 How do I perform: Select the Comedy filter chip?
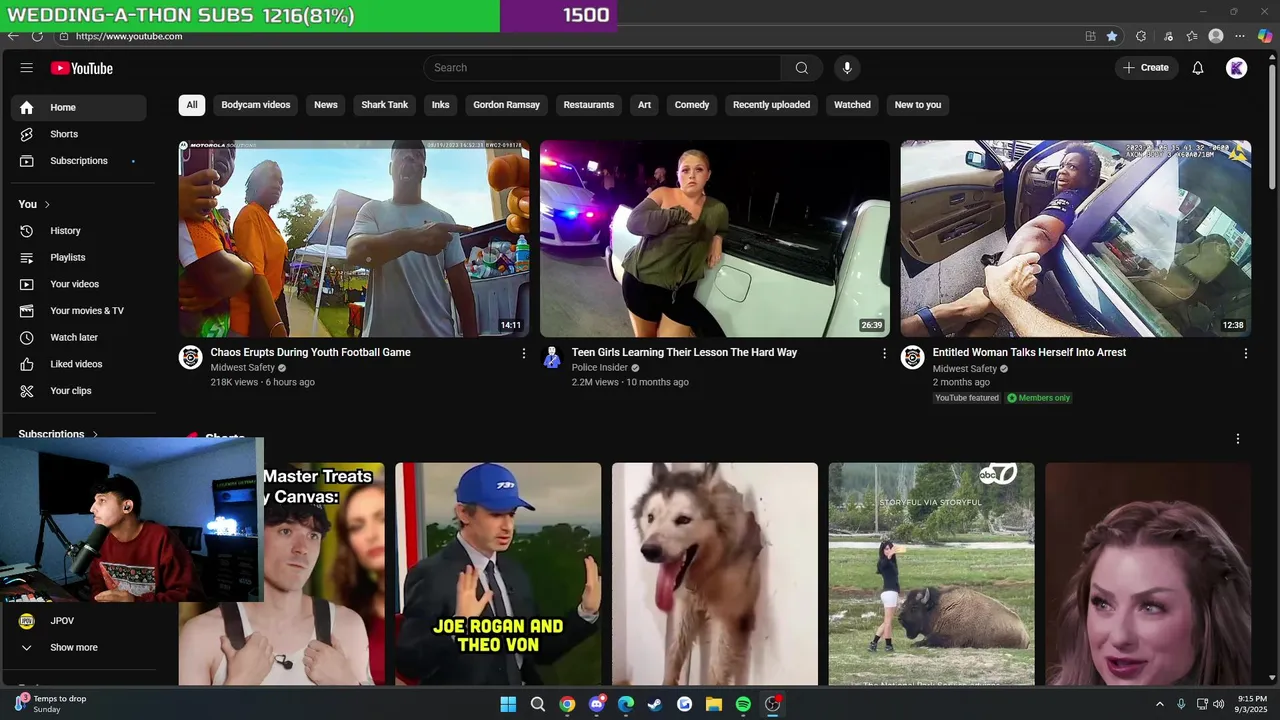692,105
